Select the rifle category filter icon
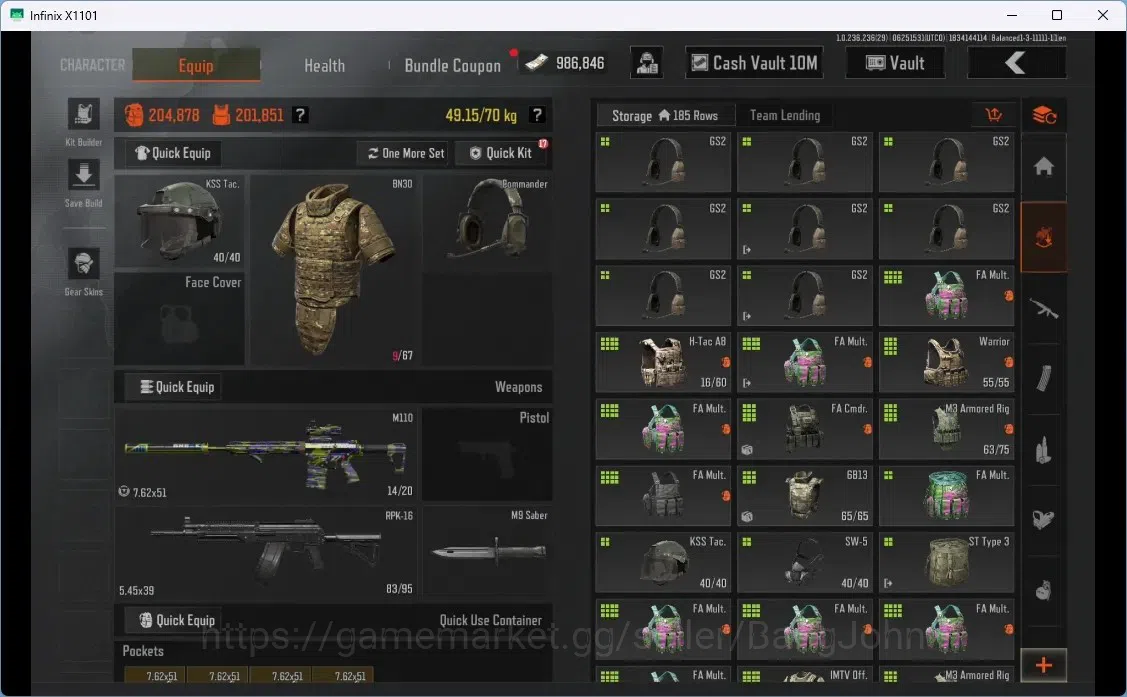1127x697 pixels. 1044,309
